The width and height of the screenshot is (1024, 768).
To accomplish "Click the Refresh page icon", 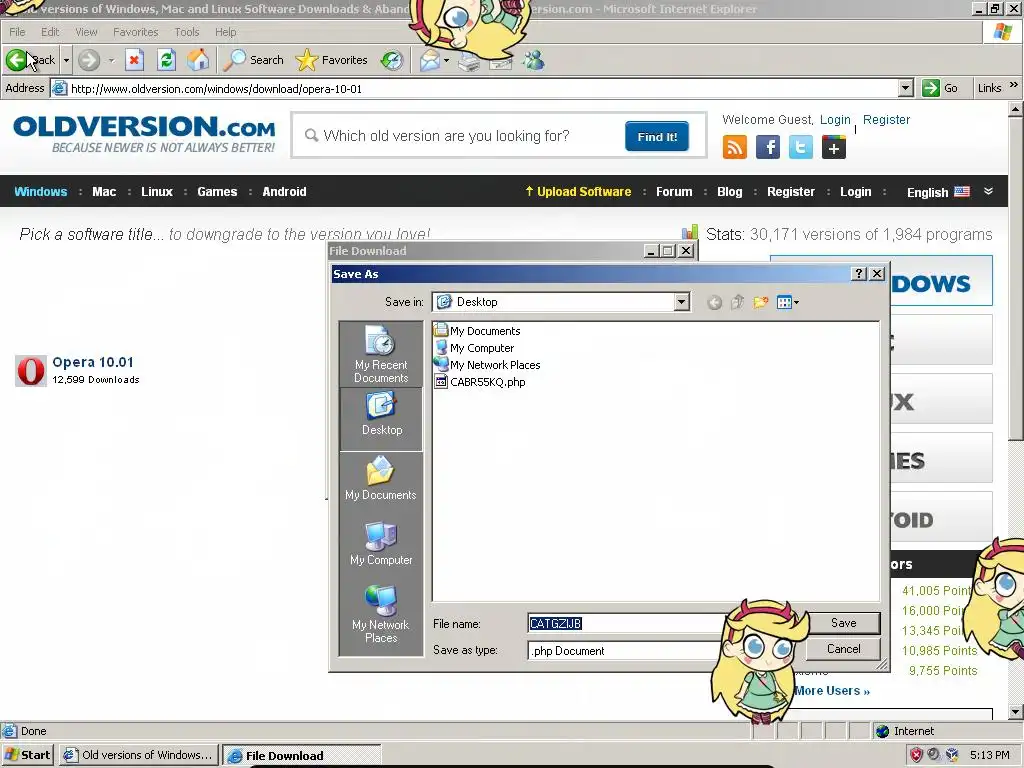I will [167, 60].
